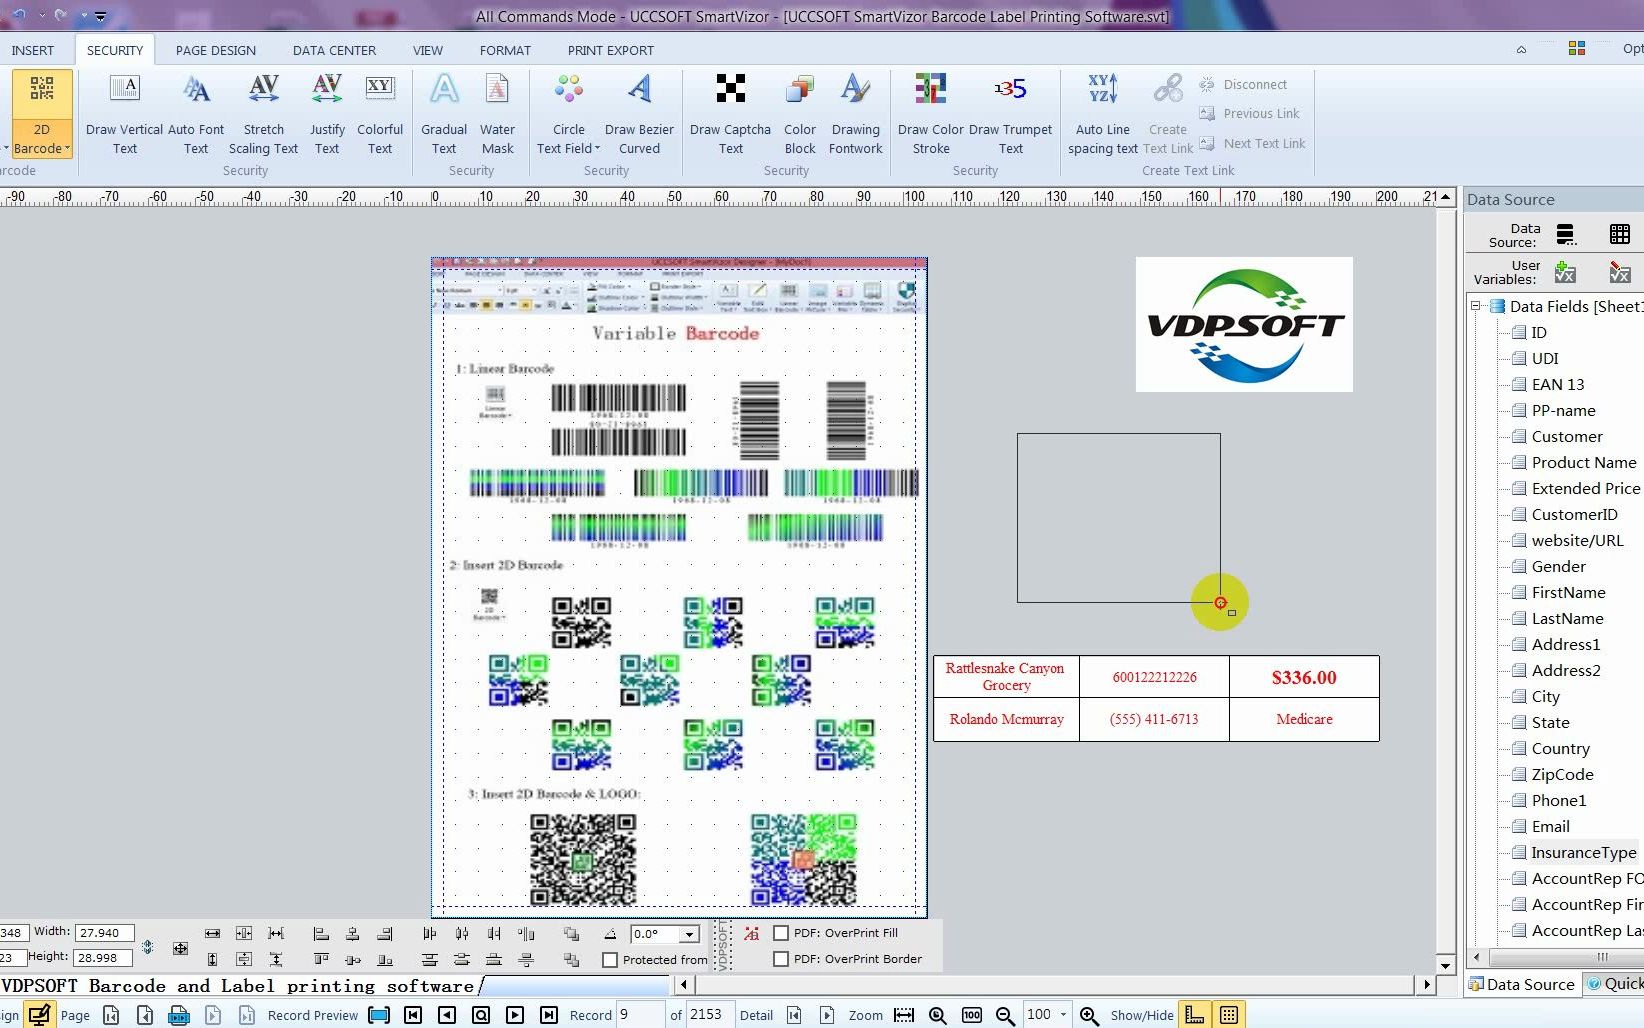Select Circle Text Field tool
The width and height of the screenshot is (1644, 1028).
tap(569, 115)
